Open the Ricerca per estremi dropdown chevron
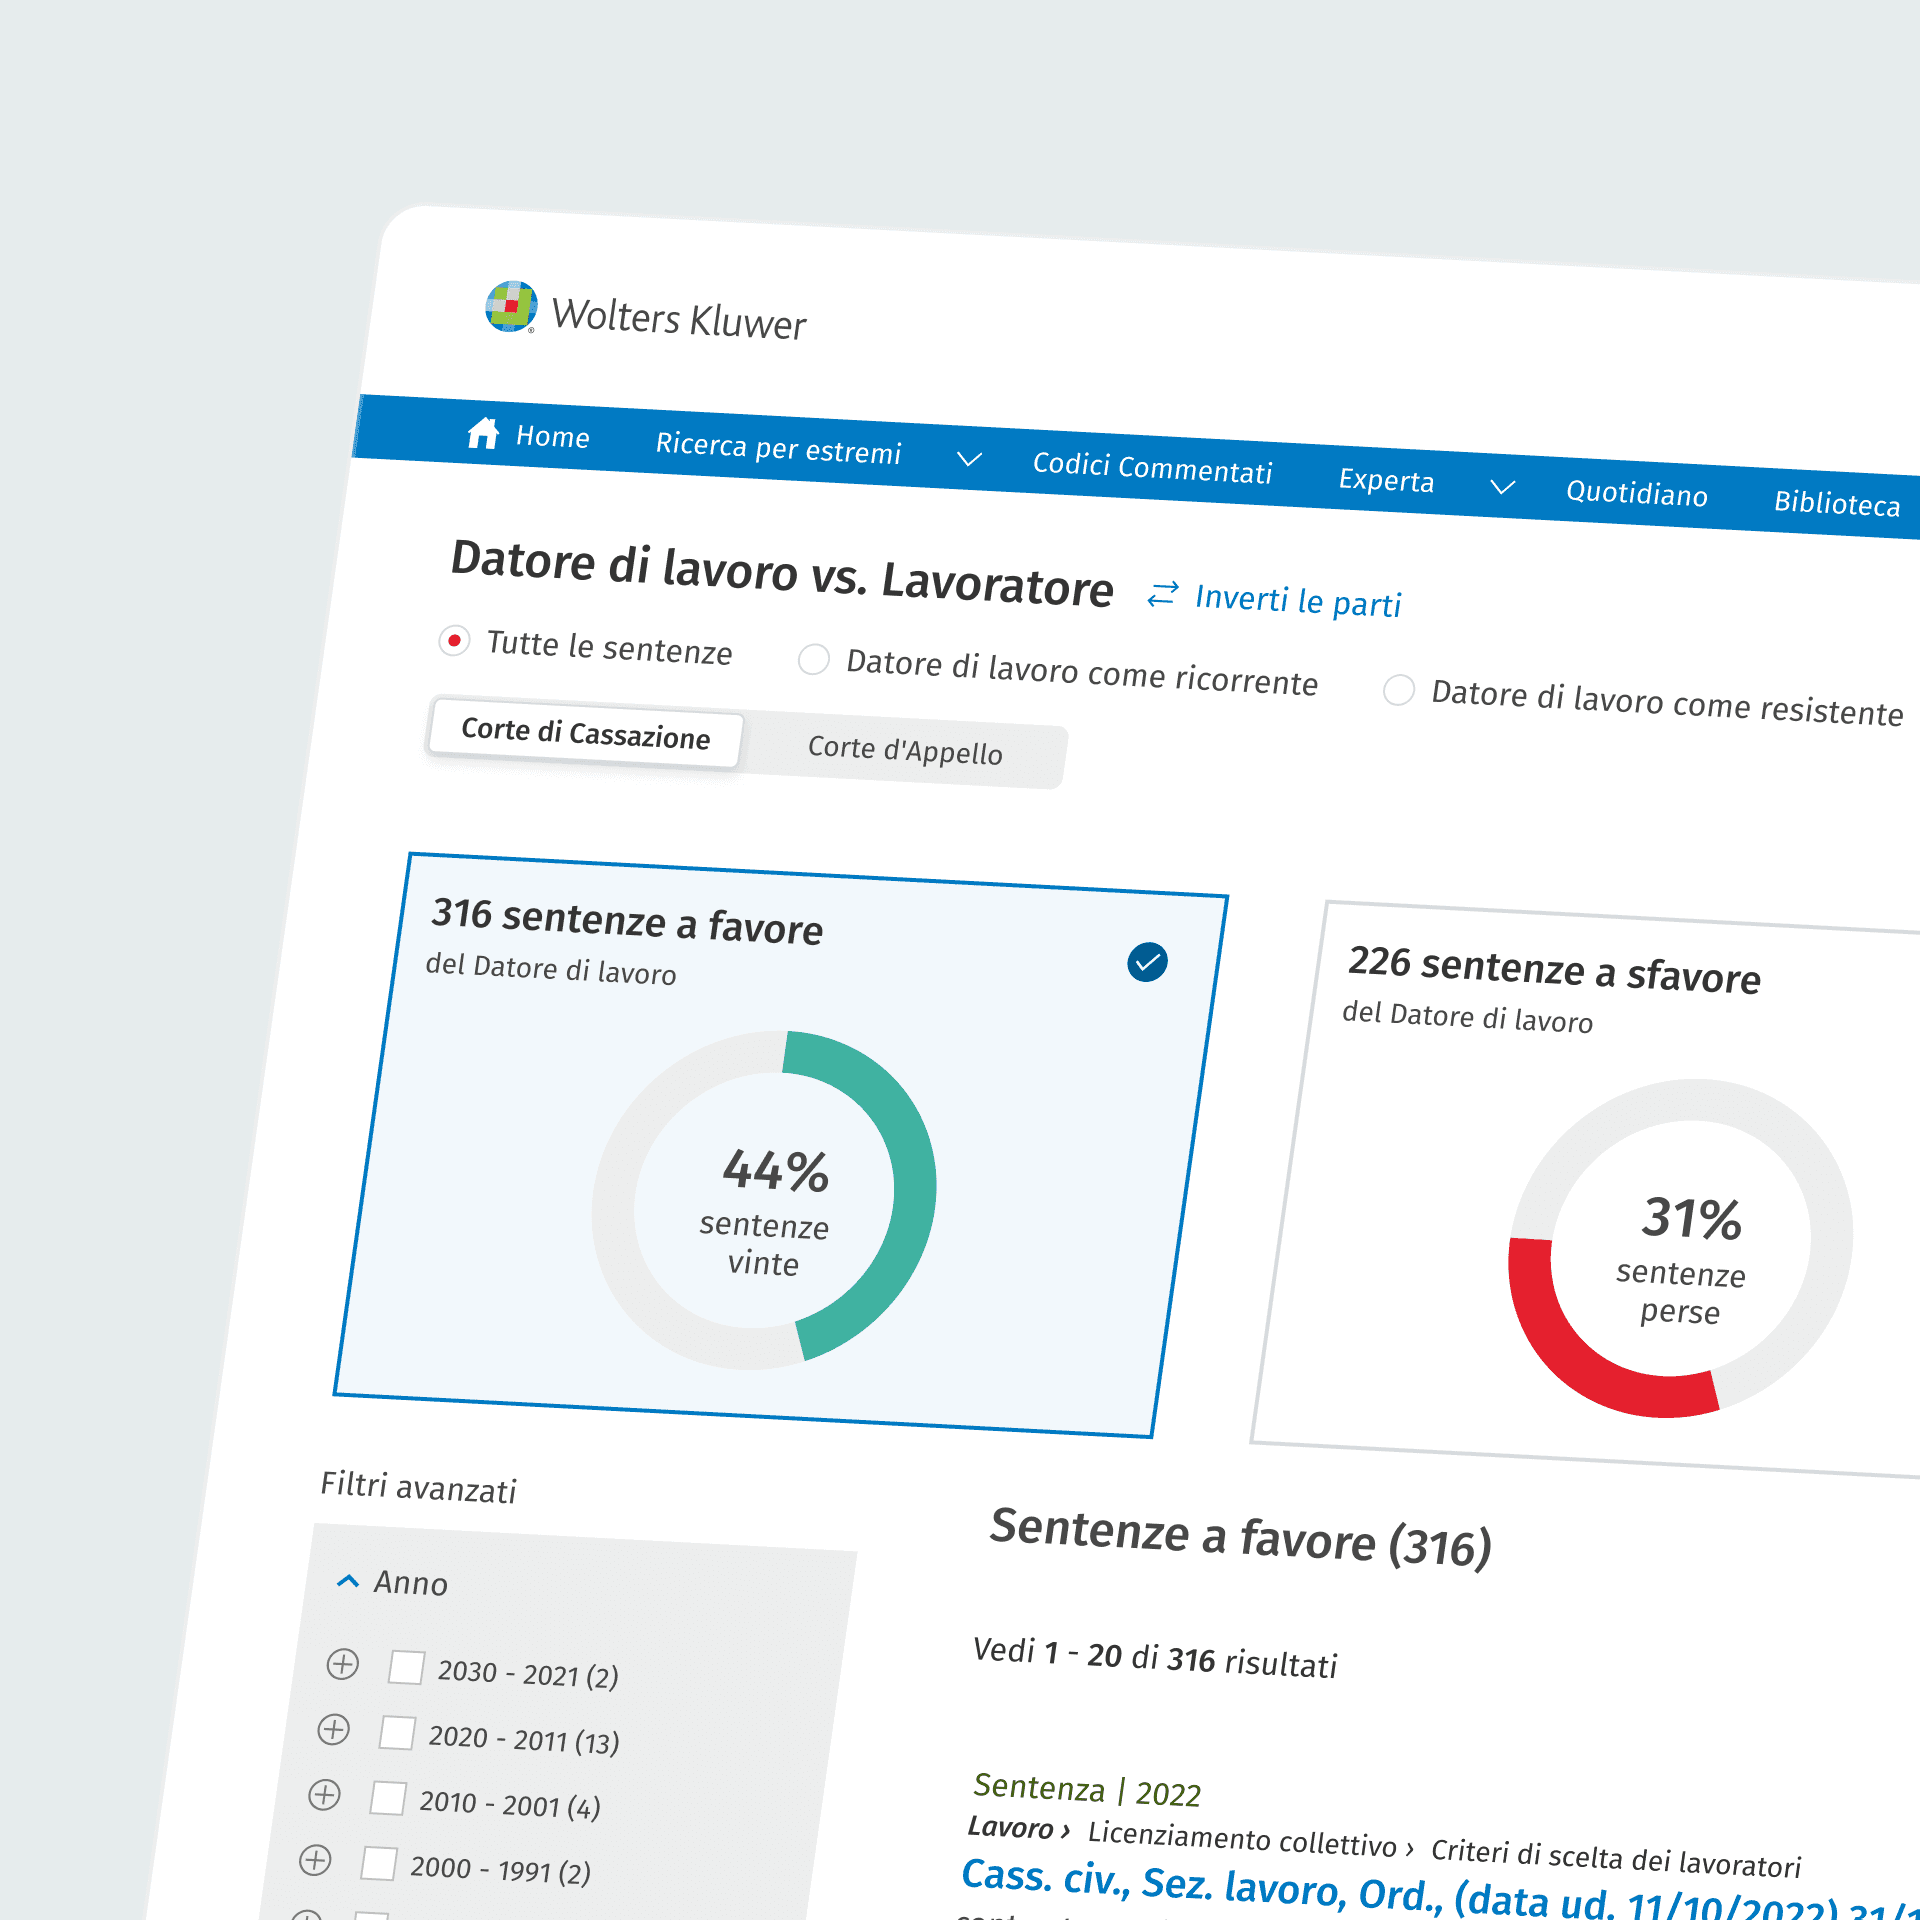 click(x=969, y=459)
